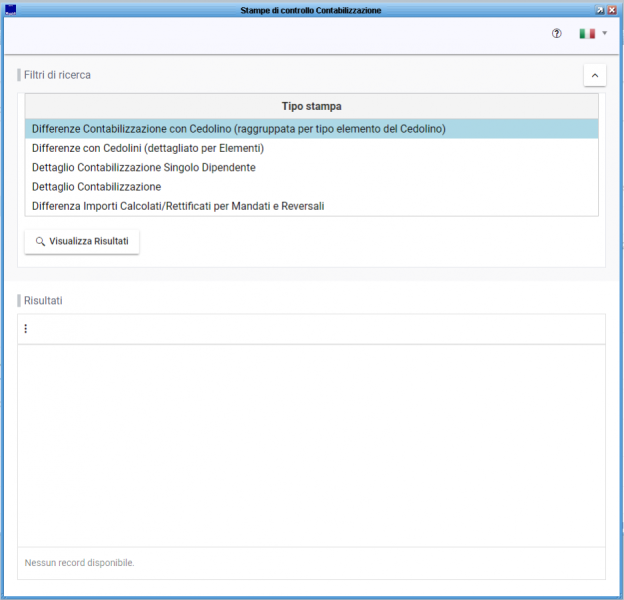Close the Stampe di controllo window
The height and width of the screenshot is (600, 624).
(612, 10)
